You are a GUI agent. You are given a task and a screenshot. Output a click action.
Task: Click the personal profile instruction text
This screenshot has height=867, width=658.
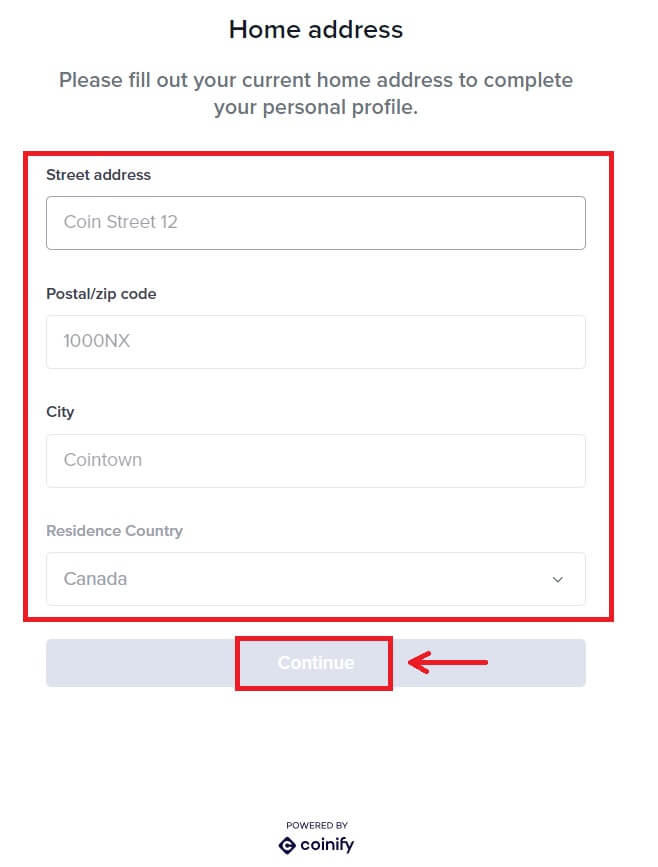click(x=316, y=93)
